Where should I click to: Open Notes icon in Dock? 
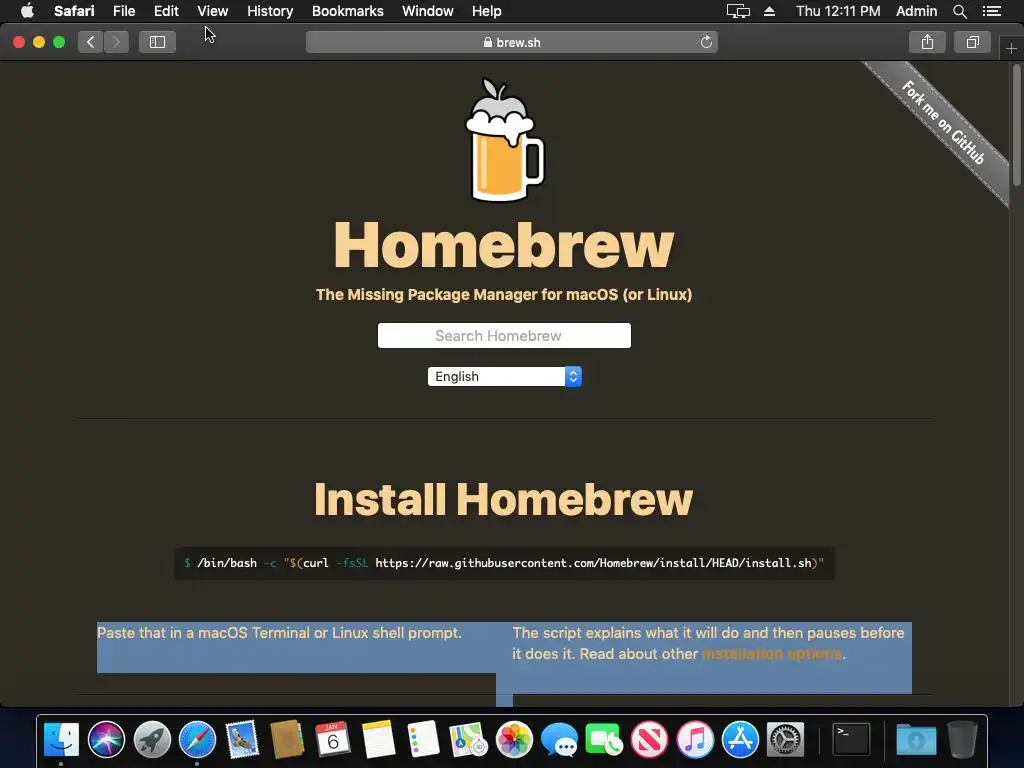point(378,740)
